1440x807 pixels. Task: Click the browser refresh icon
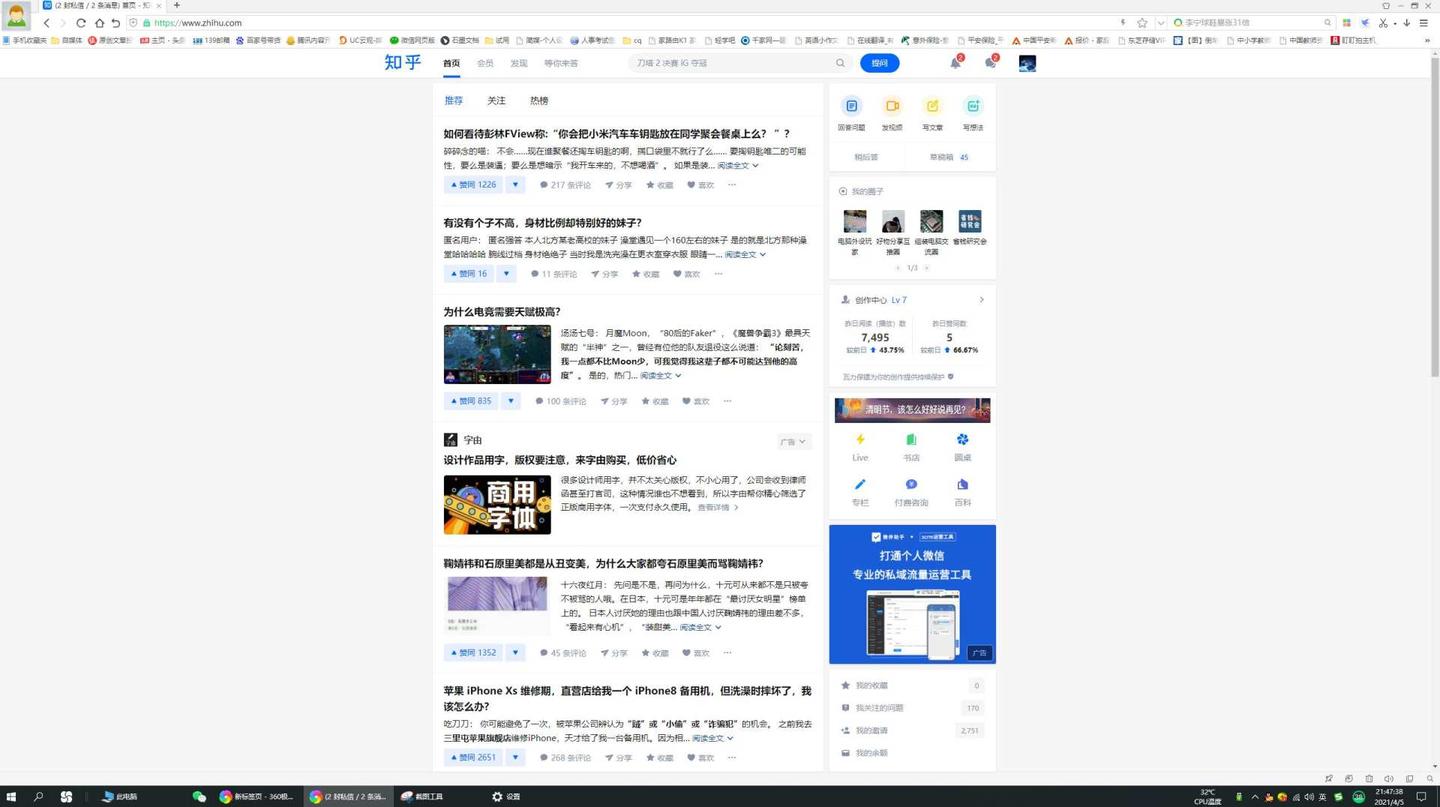click(x=81, y=23)
